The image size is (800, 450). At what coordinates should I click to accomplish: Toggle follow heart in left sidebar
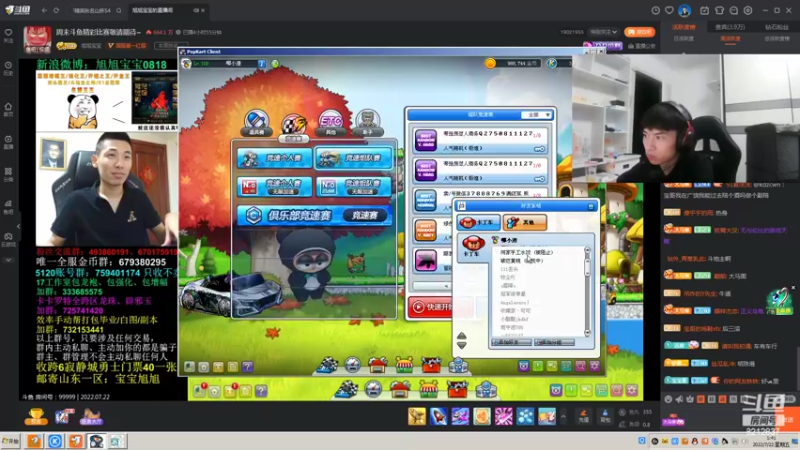8,35
